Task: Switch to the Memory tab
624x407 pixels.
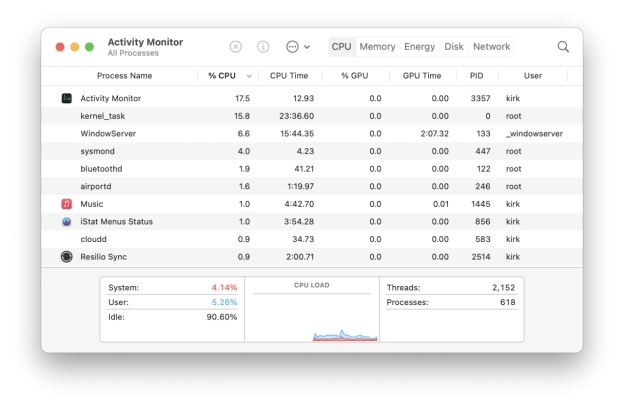Action: [377, 47]
